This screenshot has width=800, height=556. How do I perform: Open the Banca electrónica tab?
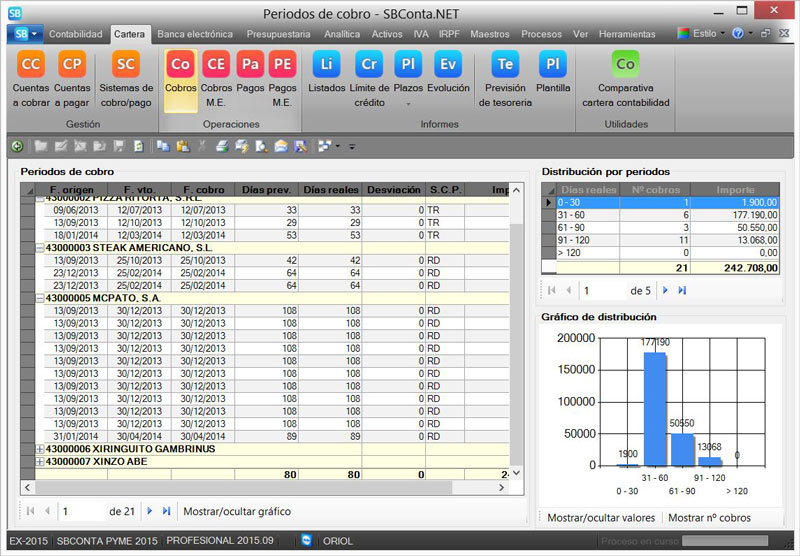click(196, 33)
